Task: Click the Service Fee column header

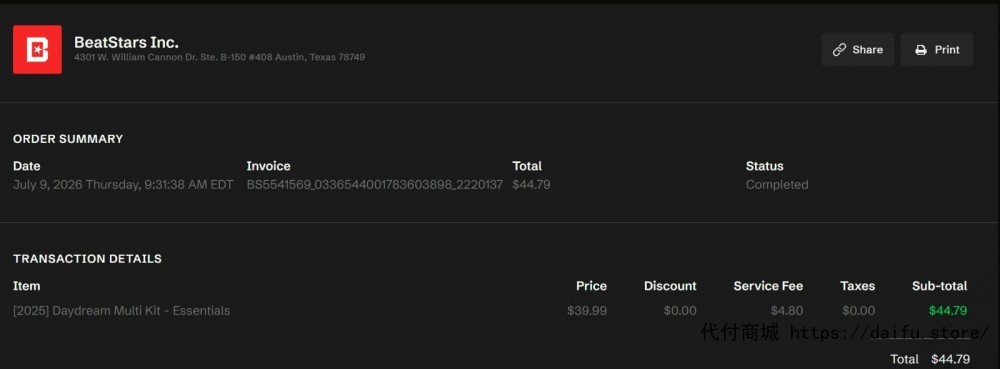Action: tap(768, 286)
